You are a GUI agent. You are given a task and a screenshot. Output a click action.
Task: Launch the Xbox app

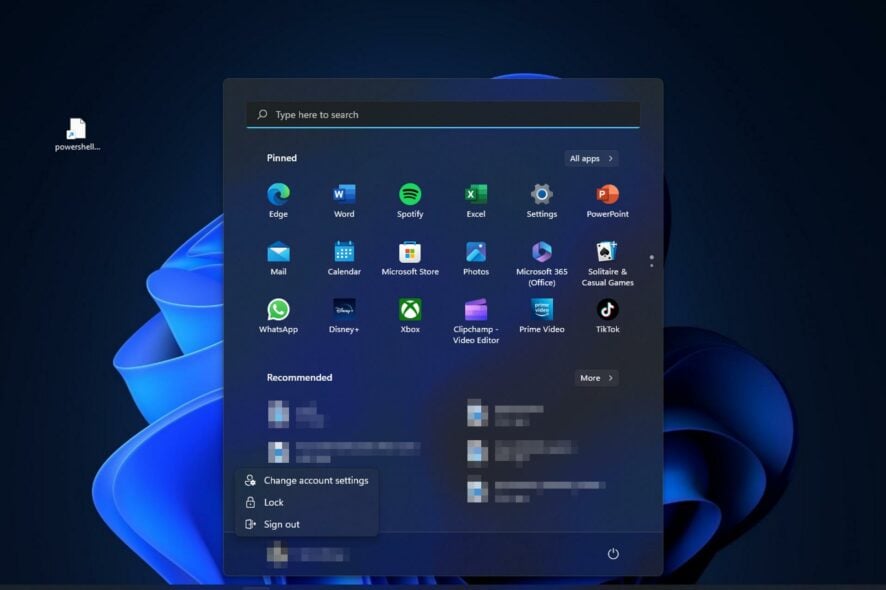pyautogui.click(x=410, y=316)
